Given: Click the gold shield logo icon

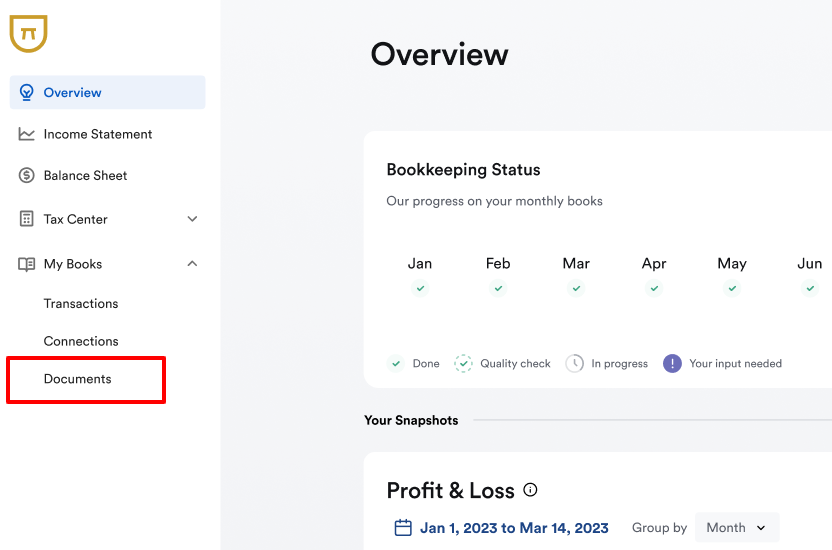Looking at the screenshot, I should 28,34.
